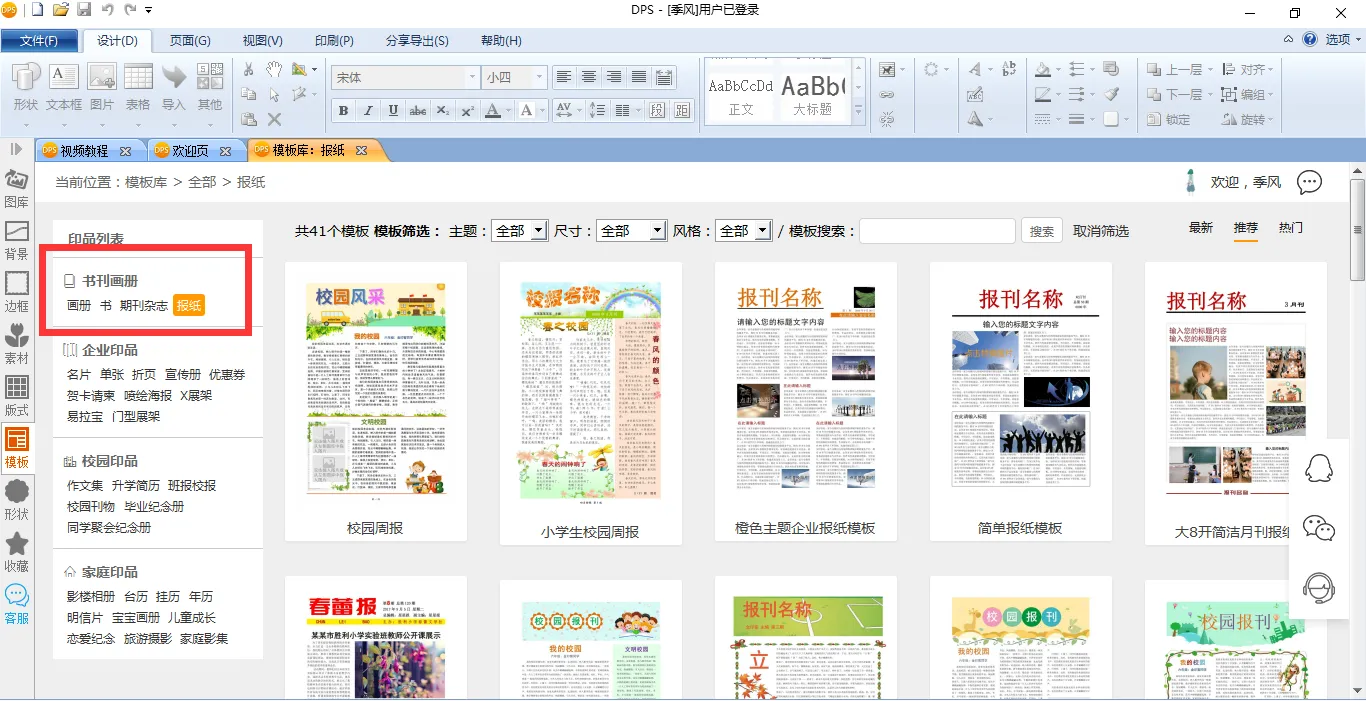Switch to the 视频教程 document tab
This screenshot has height=701, width=1366.
point(84,151)
